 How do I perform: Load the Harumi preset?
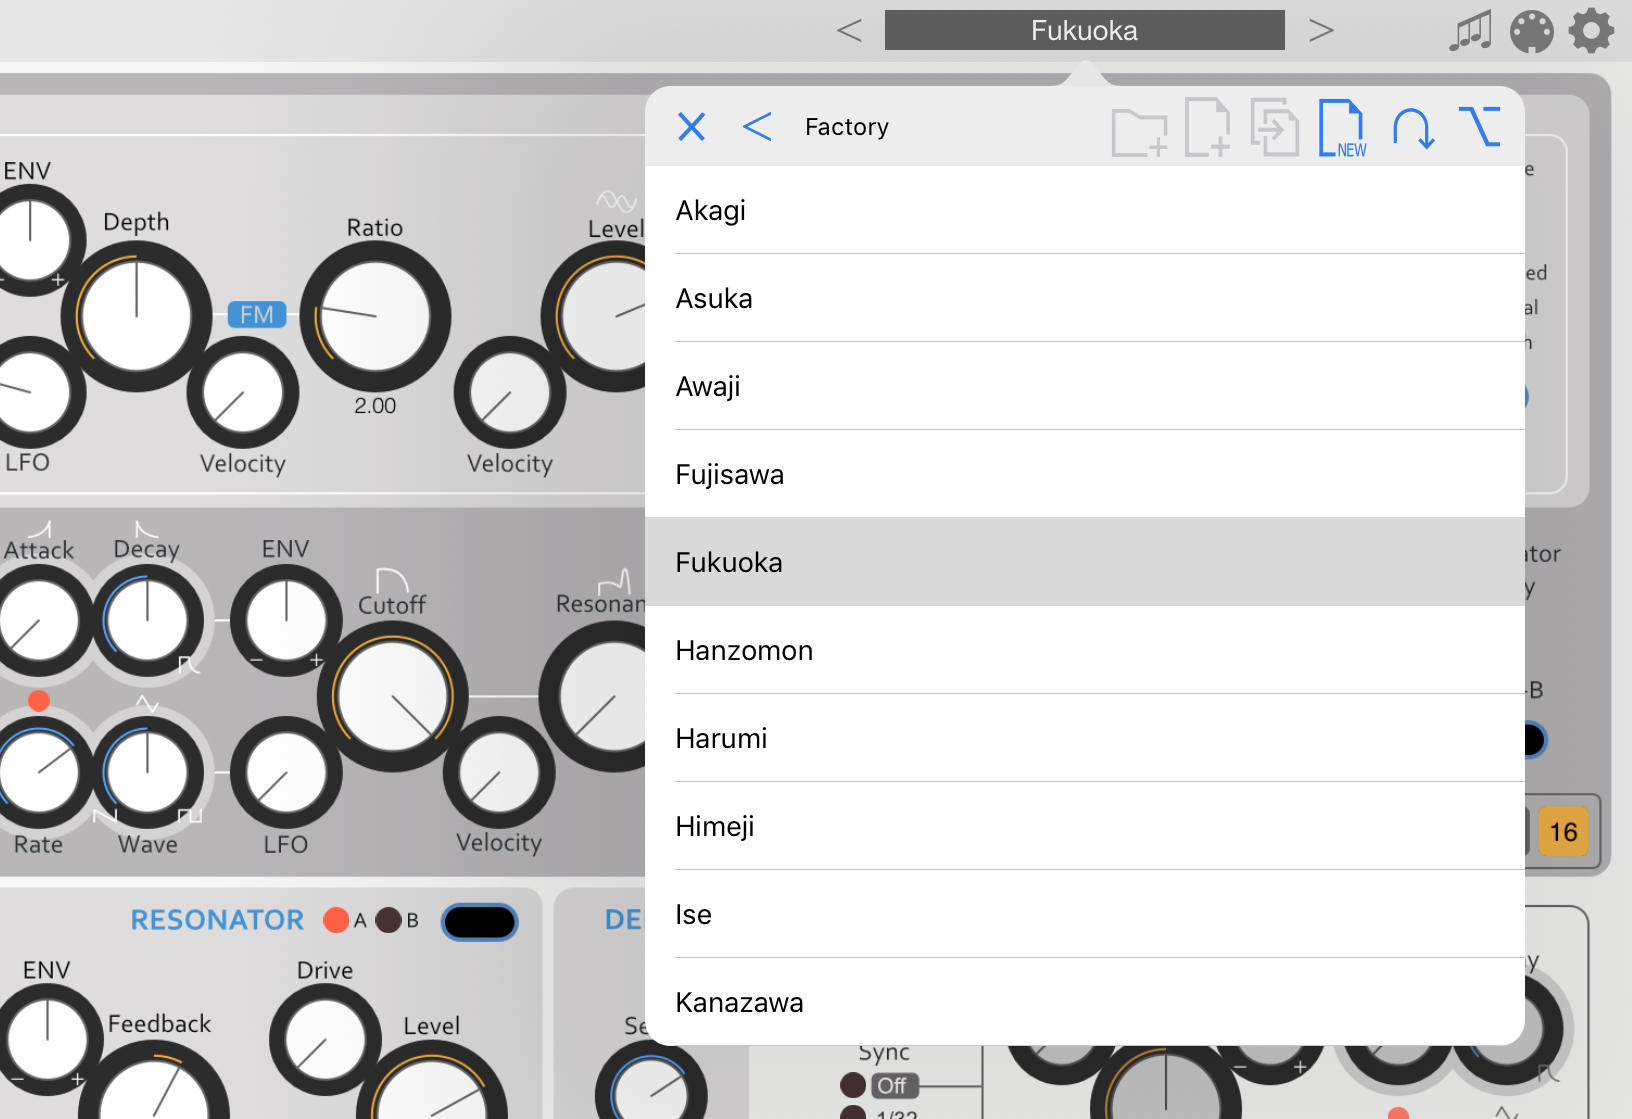pos(1085,738)
